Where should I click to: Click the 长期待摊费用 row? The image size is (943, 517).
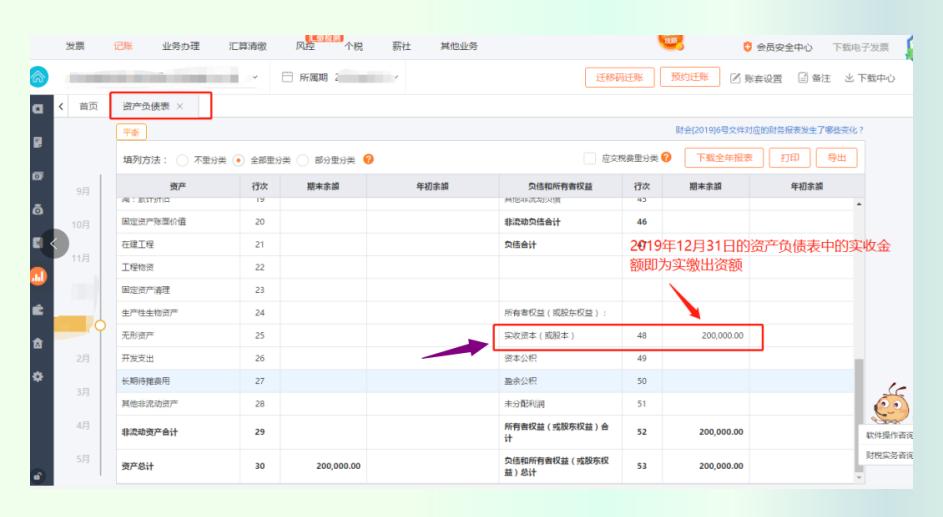click(x=485, y=381)
